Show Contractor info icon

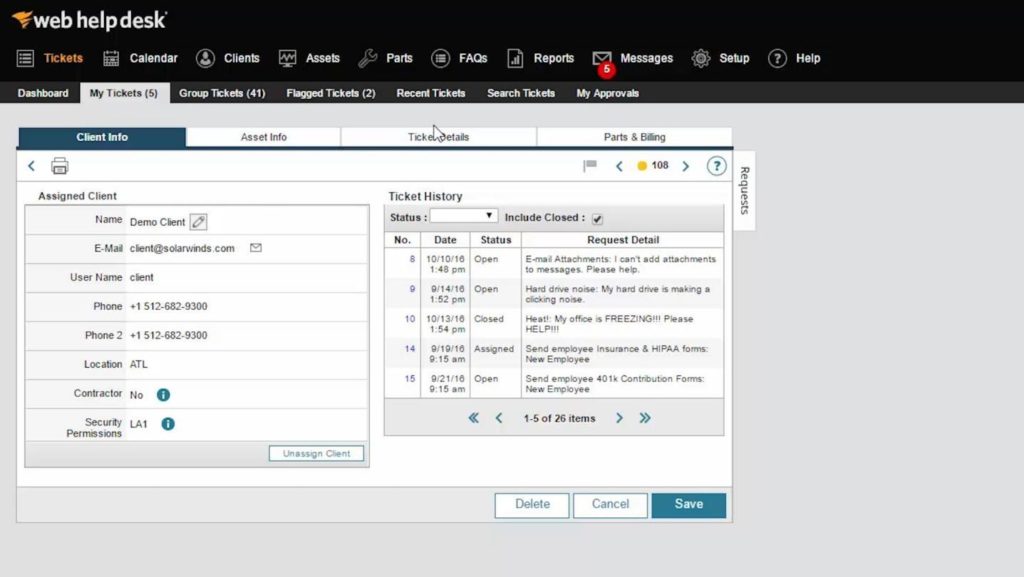click(163, 395)
